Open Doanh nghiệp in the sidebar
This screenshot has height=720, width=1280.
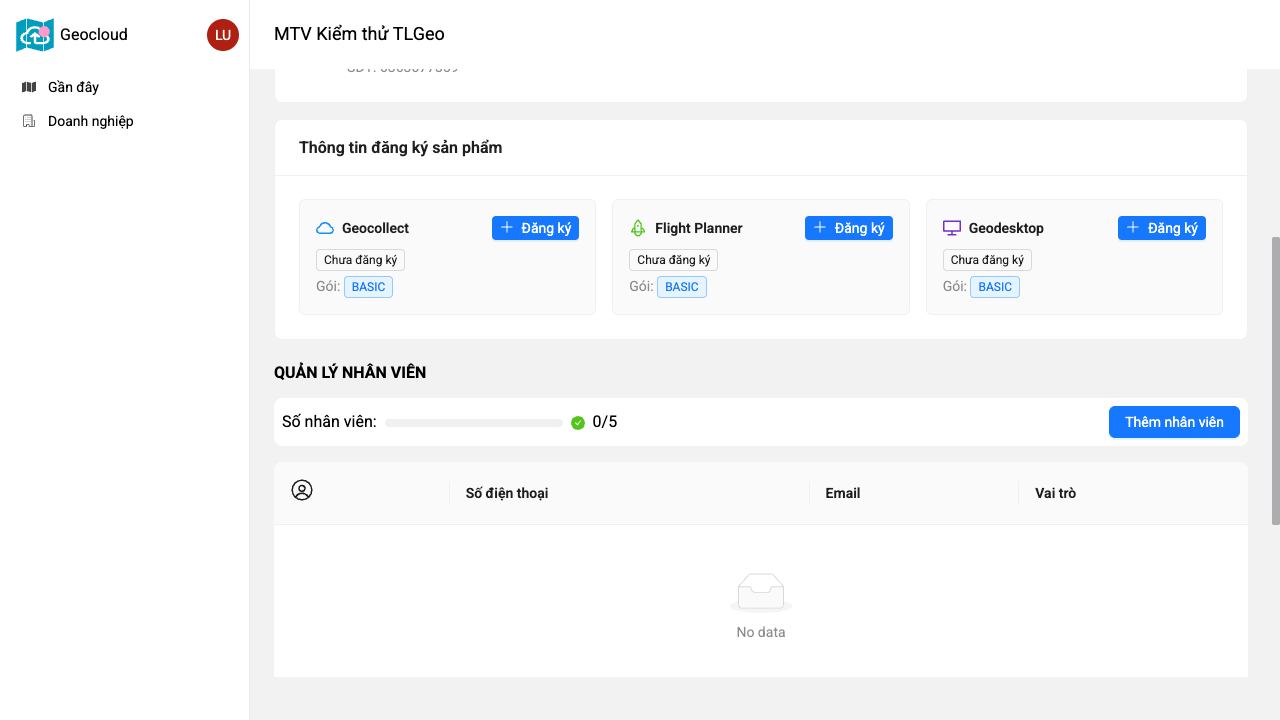point(90,121)
